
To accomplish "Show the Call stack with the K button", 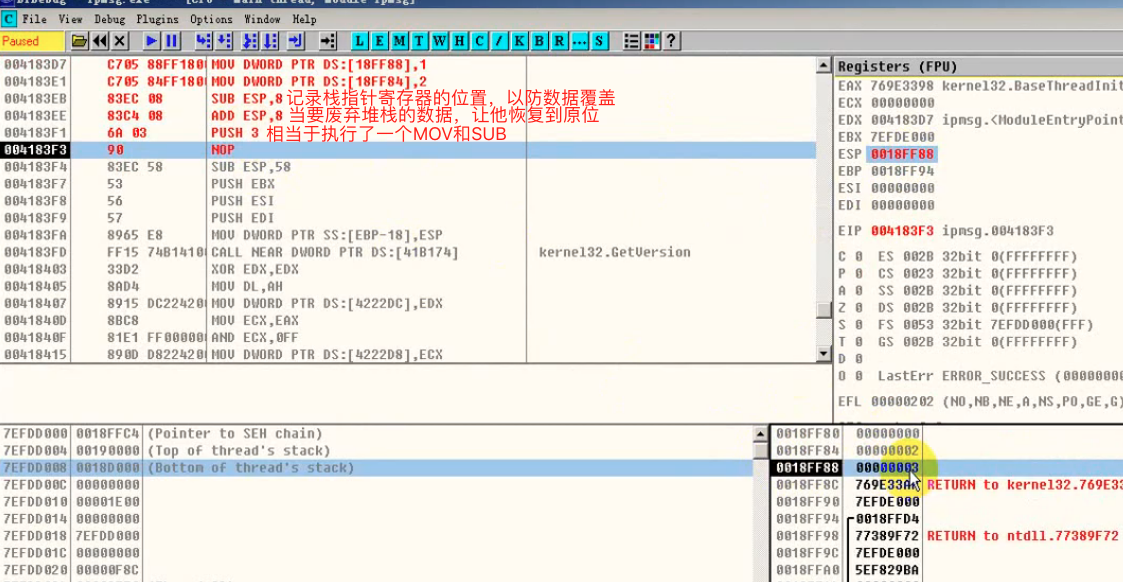I will 519,41.
